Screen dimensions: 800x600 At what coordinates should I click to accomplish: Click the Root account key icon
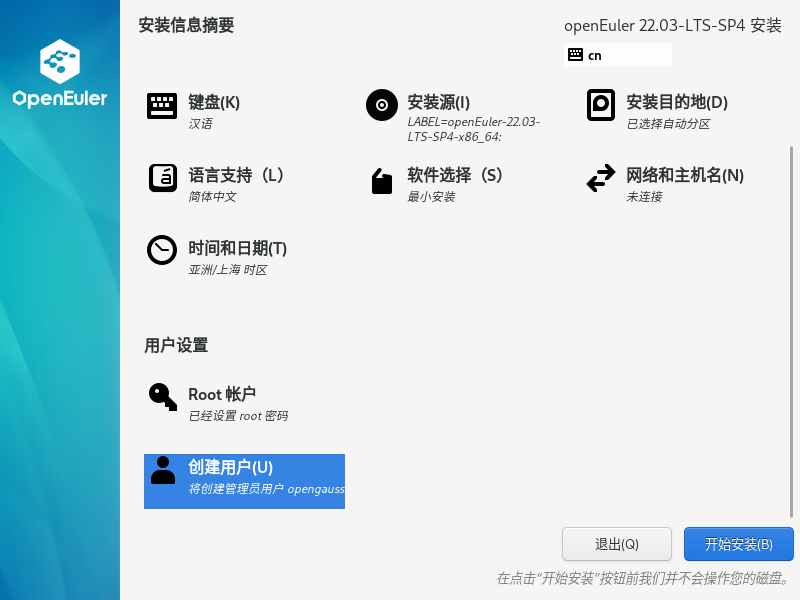click(x=163, y=397)
